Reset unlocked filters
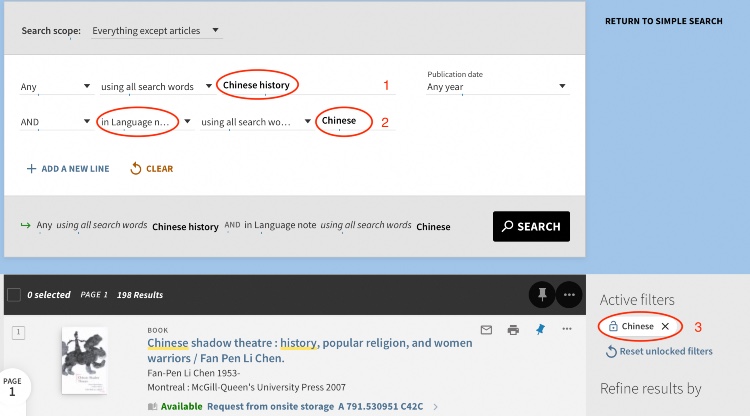 (660, 351)
